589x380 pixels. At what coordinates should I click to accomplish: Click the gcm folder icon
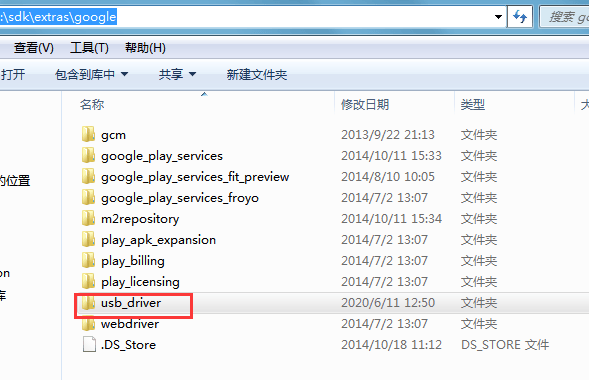(89, 134)
